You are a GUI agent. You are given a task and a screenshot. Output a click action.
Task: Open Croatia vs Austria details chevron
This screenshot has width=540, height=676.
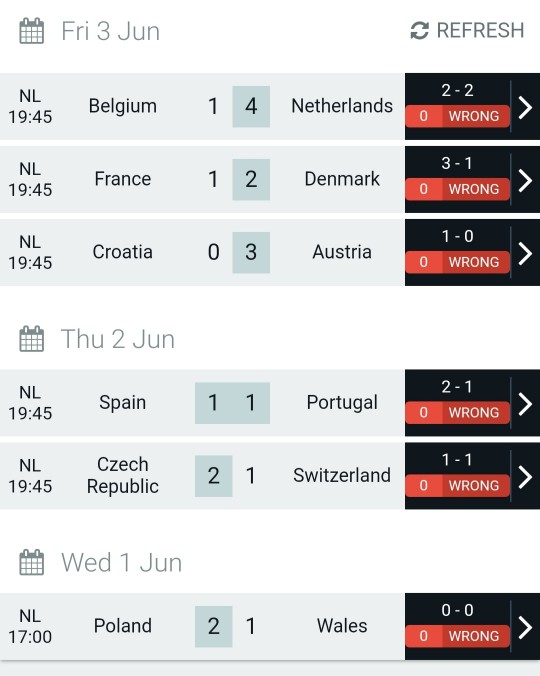(525, 254)
